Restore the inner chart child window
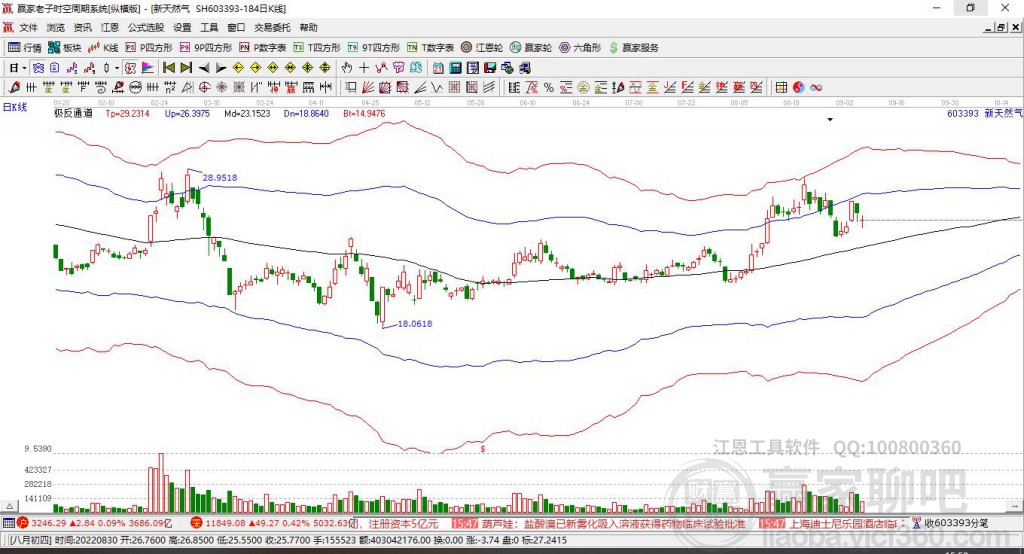 click(1001, 27)
